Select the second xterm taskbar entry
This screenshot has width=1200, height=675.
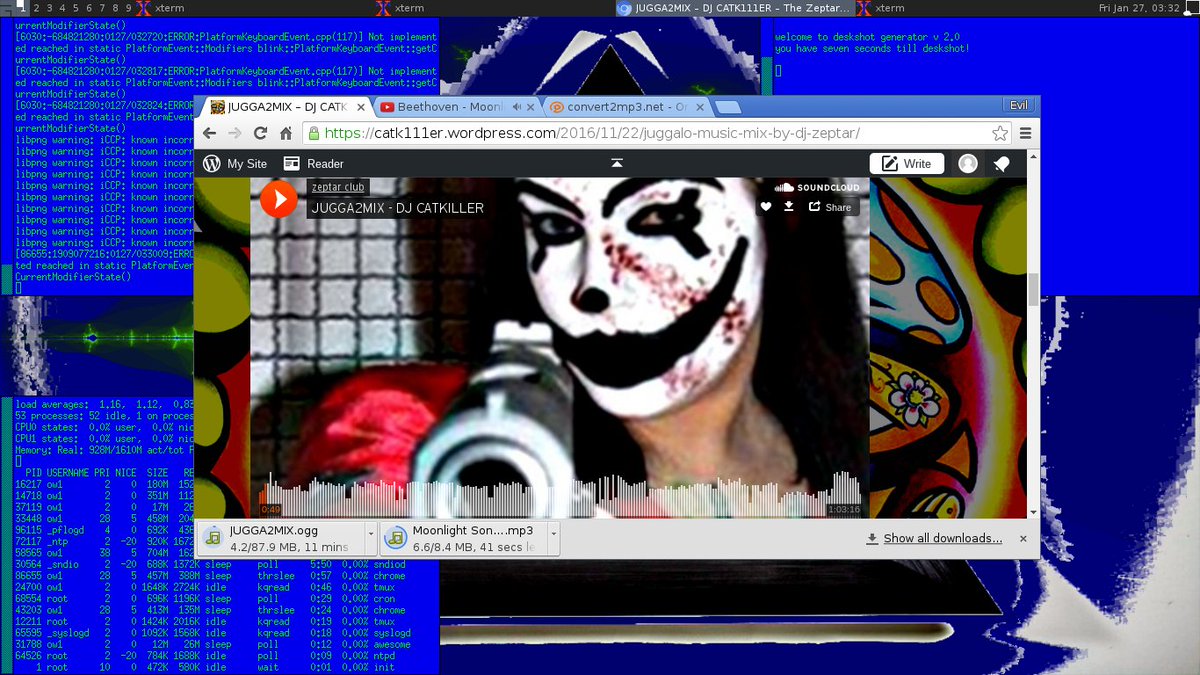497,7
